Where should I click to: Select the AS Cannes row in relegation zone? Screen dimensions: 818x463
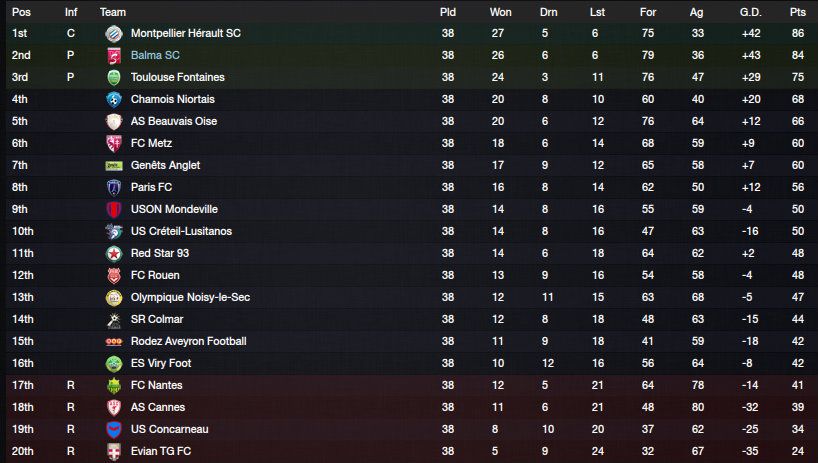point(409,407)
